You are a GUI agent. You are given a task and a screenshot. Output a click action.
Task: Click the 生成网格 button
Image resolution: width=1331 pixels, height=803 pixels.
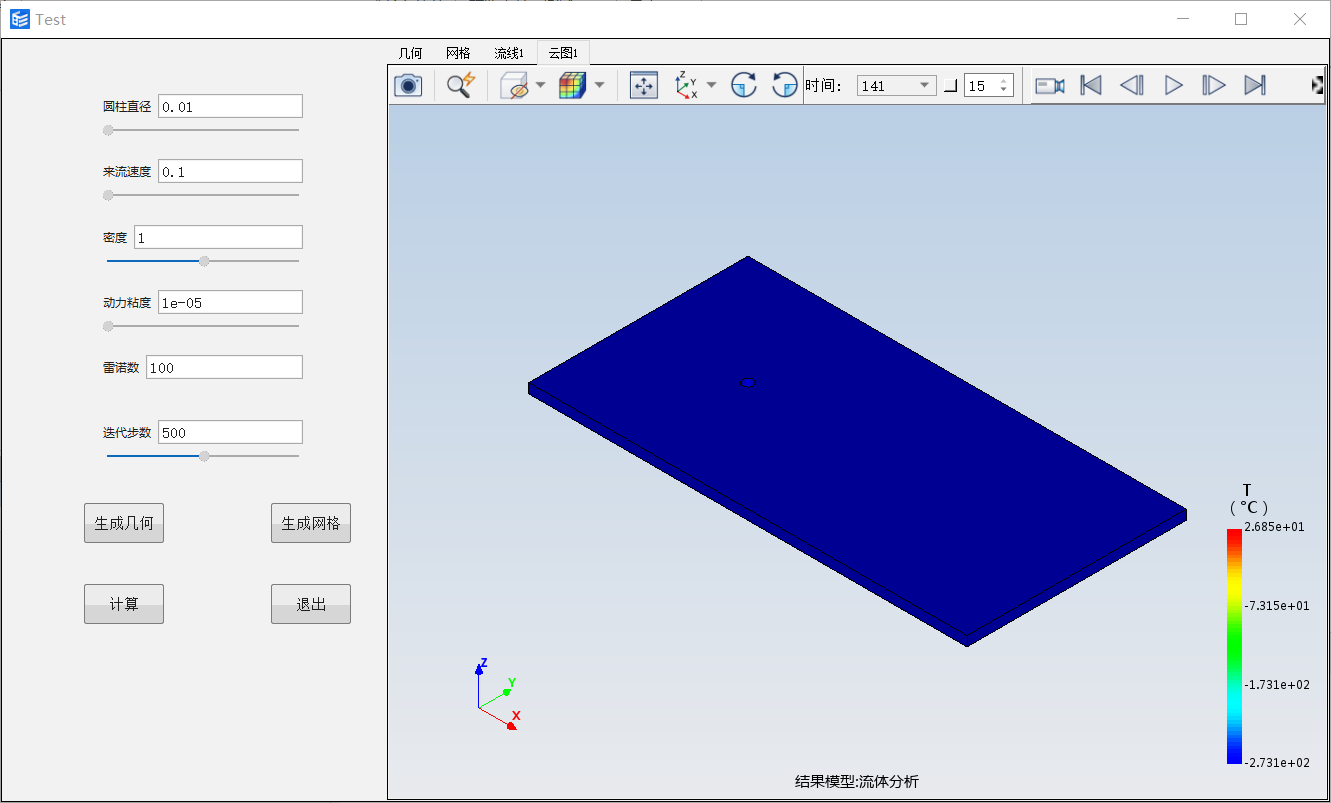pyautogui.click(x=311, y=523)
